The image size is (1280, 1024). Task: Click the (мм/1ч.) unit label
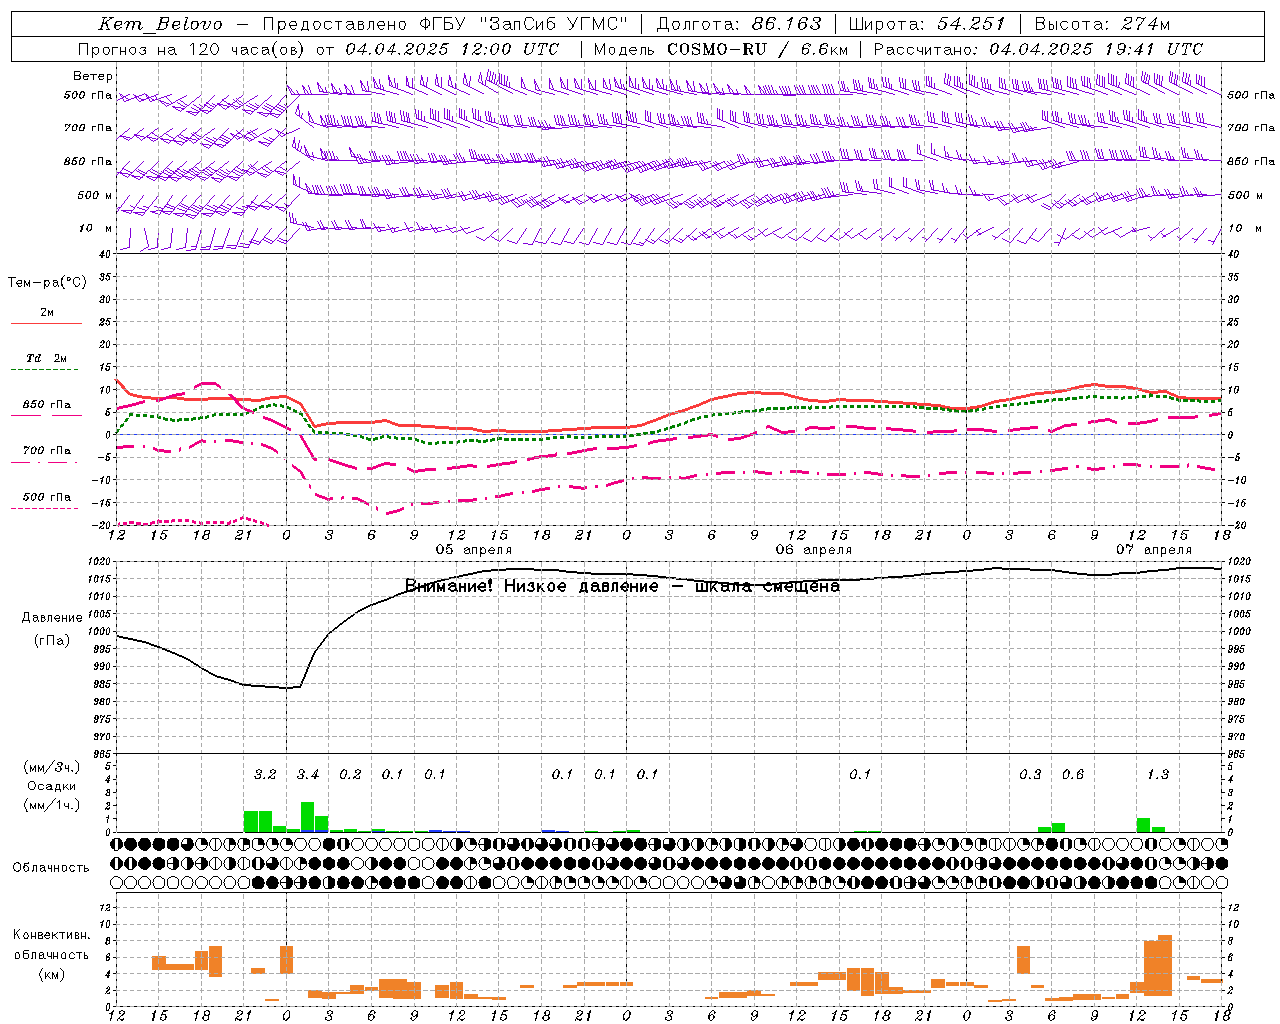tap(52, 805)
